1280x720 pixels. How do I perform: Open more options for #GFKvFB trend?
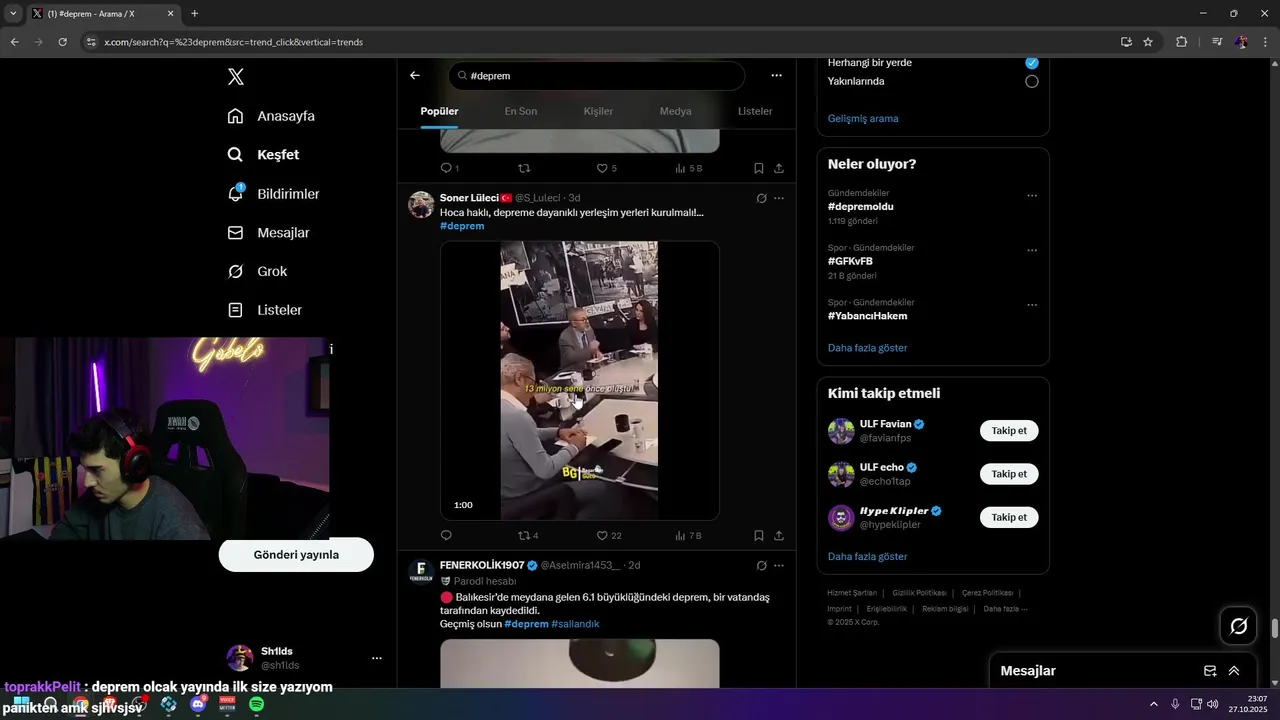point(1032,251)
